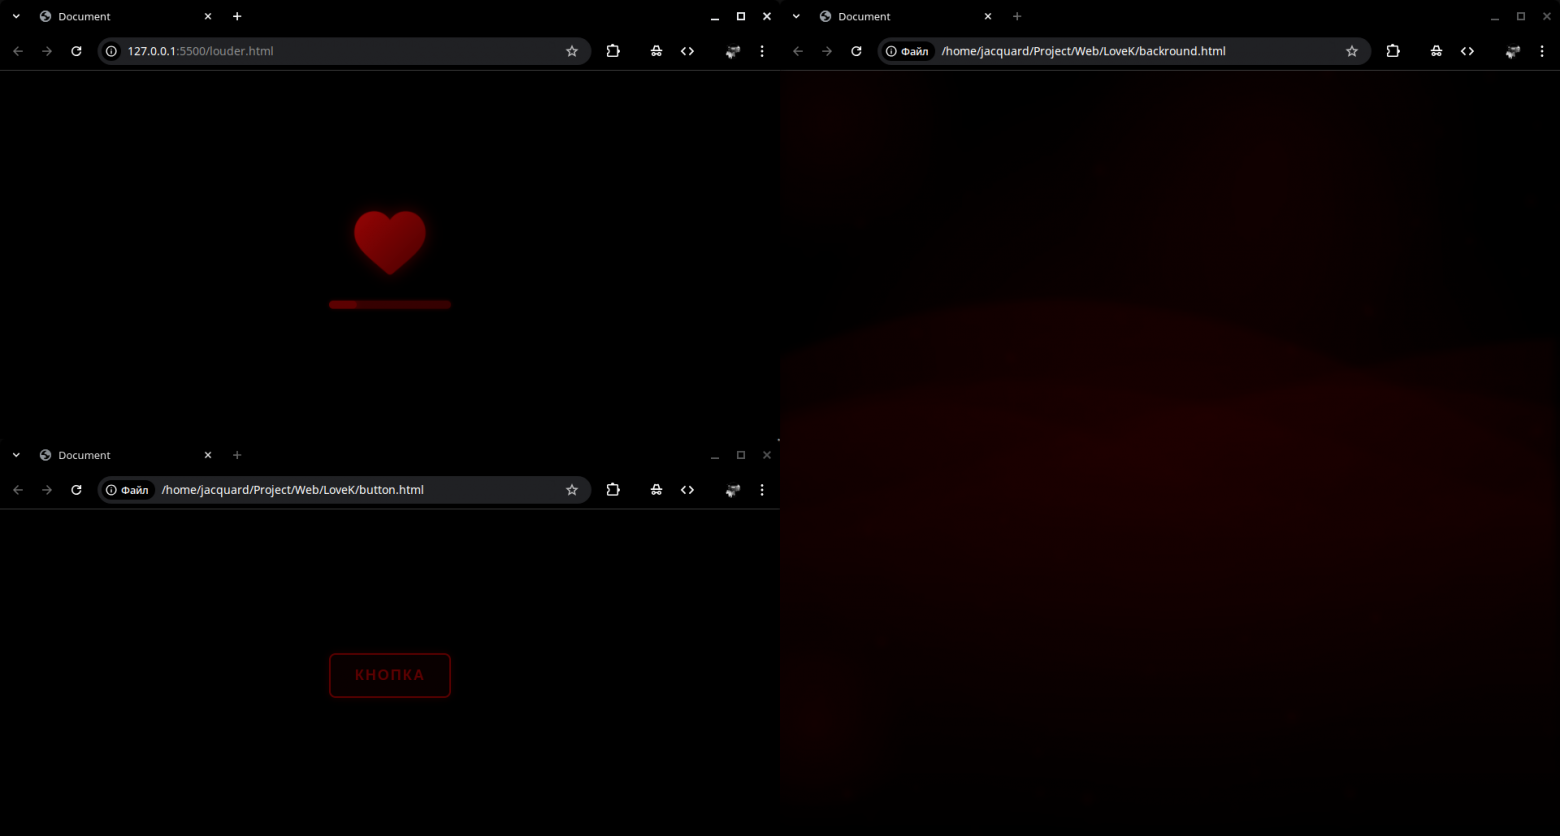Reload the button.html page

[76, 490]
